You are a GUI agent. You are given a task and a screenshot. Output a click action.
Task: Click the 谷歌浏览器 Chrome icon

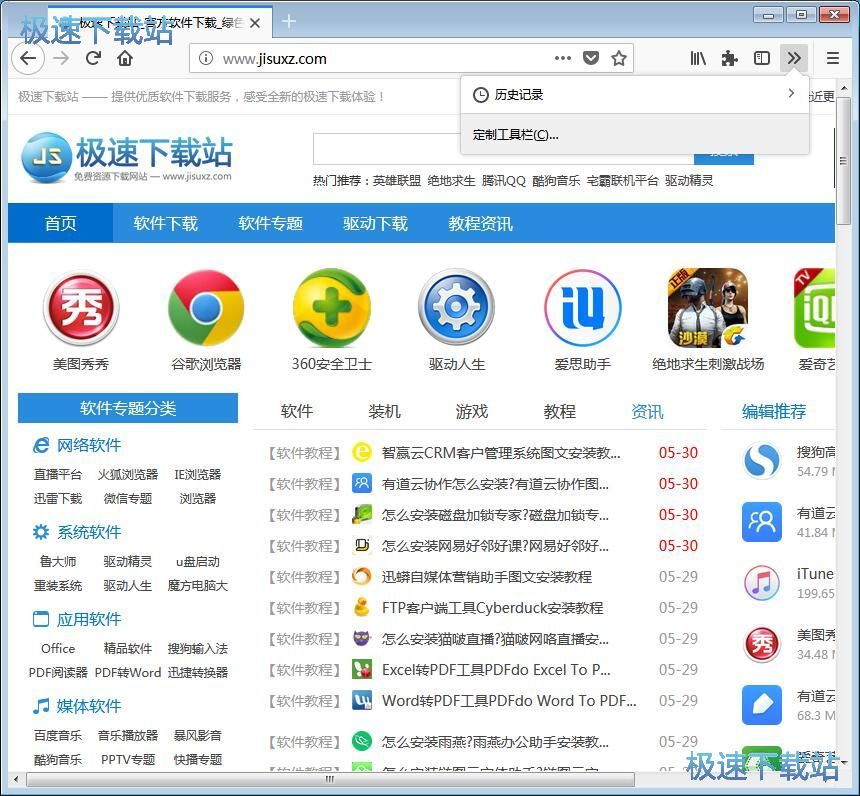[x=206, y=308]
